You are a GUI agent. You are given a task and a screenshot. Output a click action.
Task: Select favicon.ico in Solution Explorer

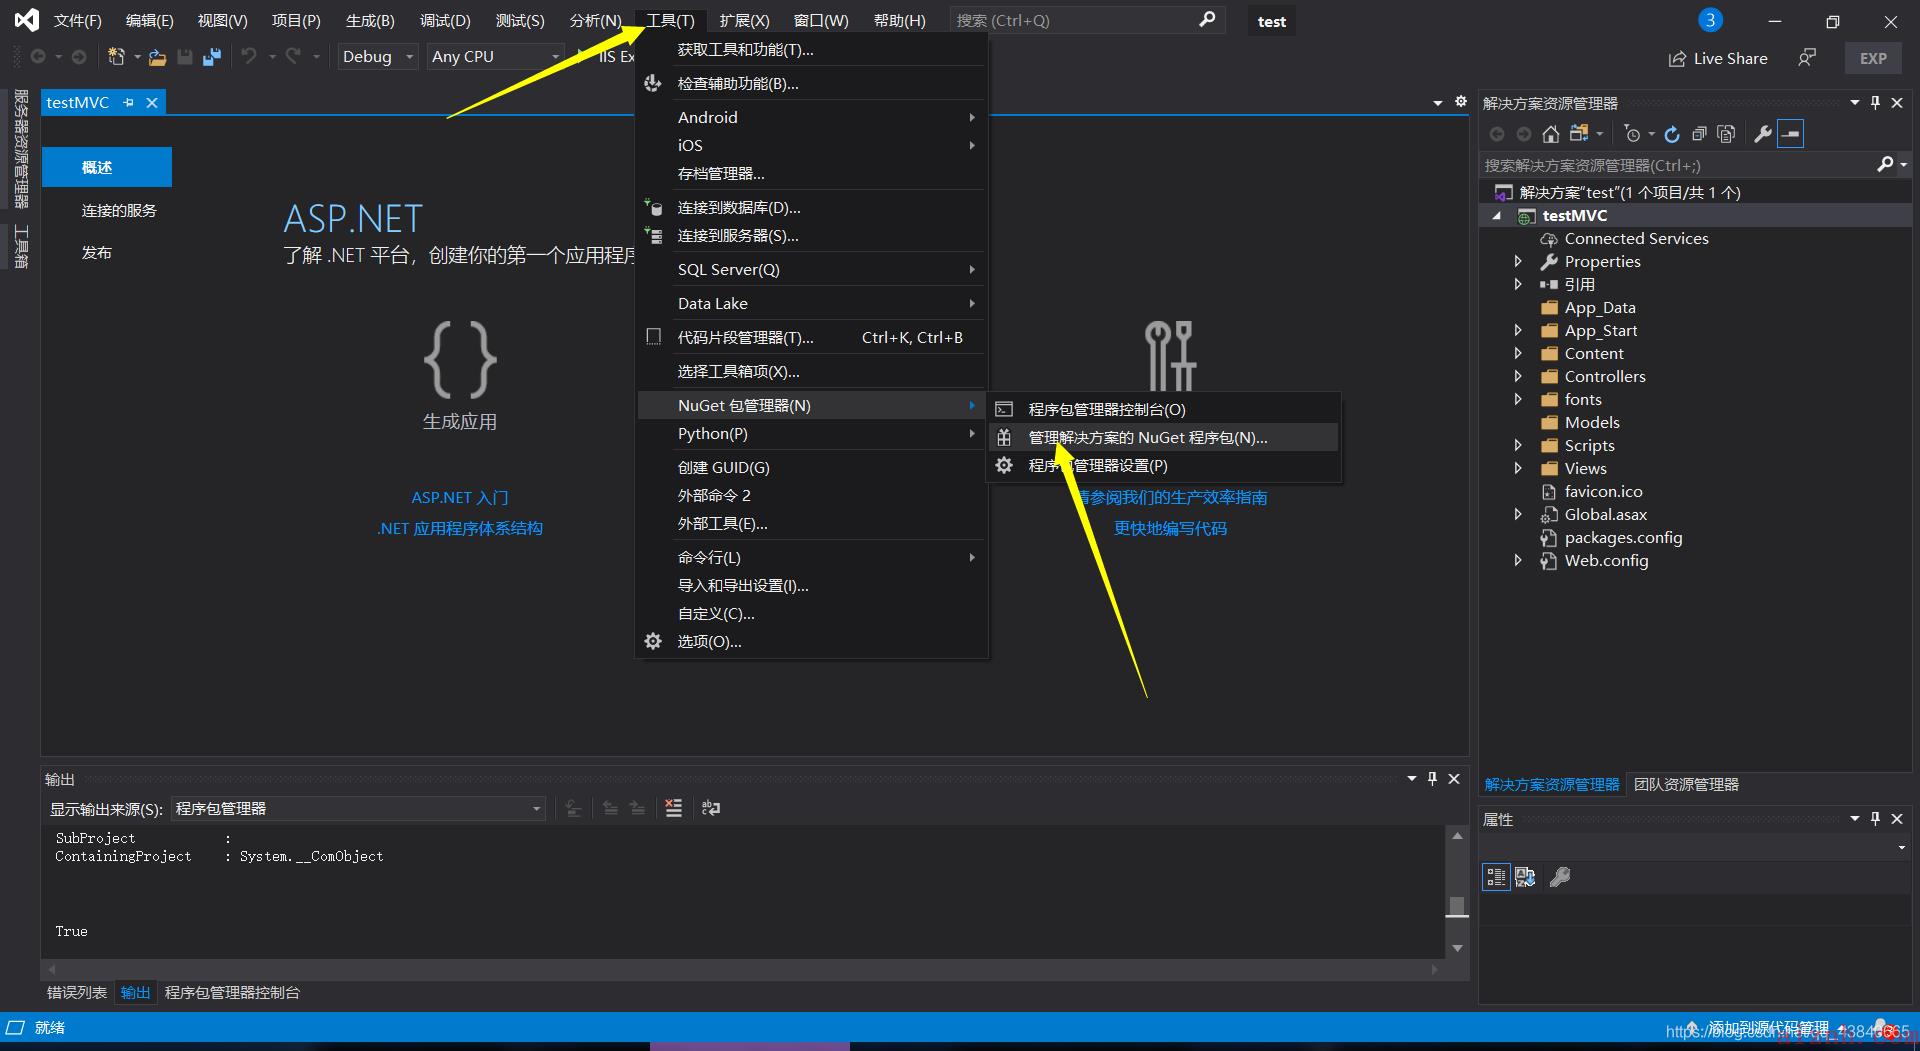coord(1603,491)
